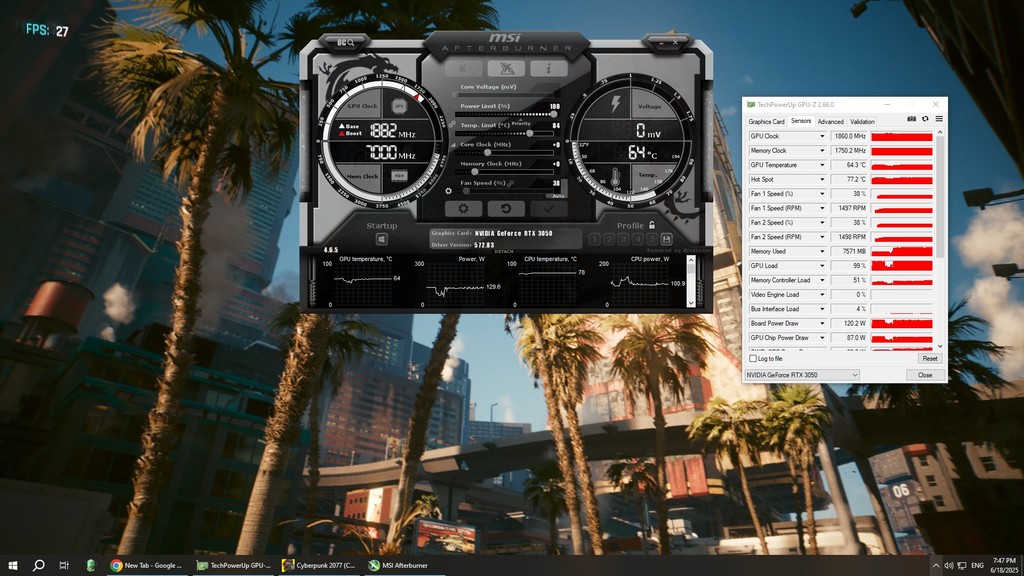This screenshot has width=1024, height=576.
Task: Click the lightning bolt icon in voltage gauge
Action: point(615,103)
